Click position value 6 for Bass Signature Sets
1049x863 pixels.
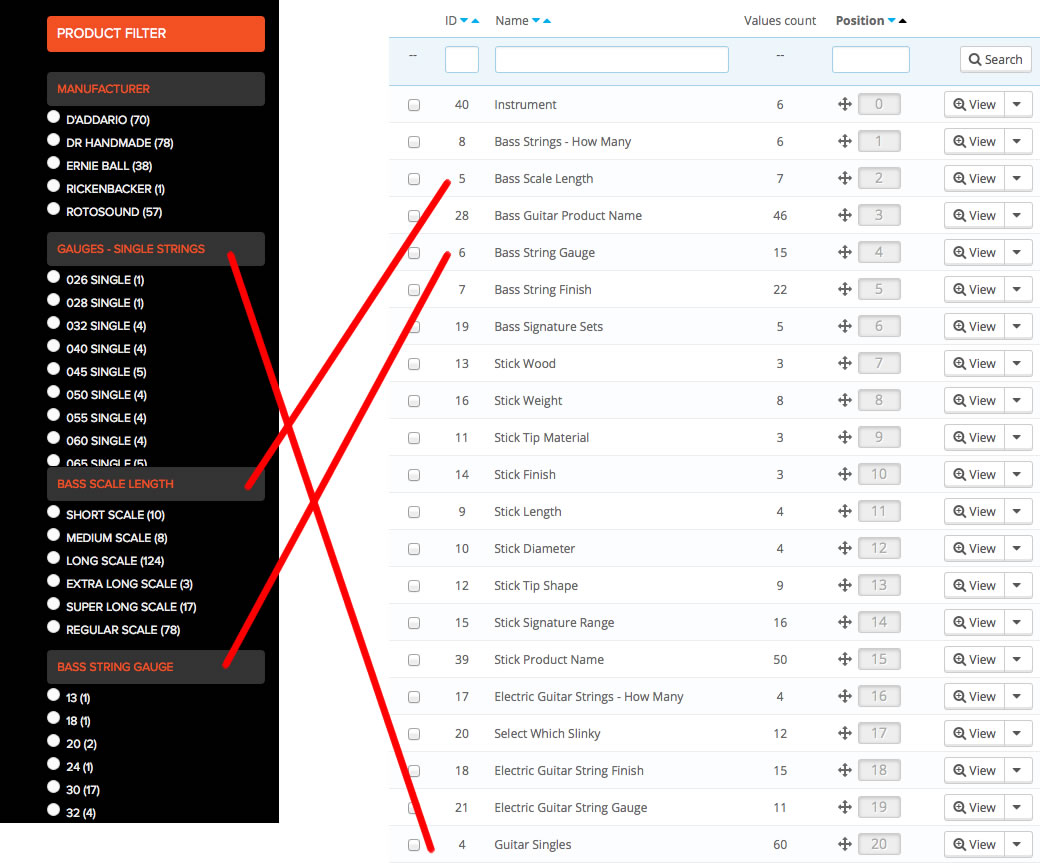click(x=879, y=326)
